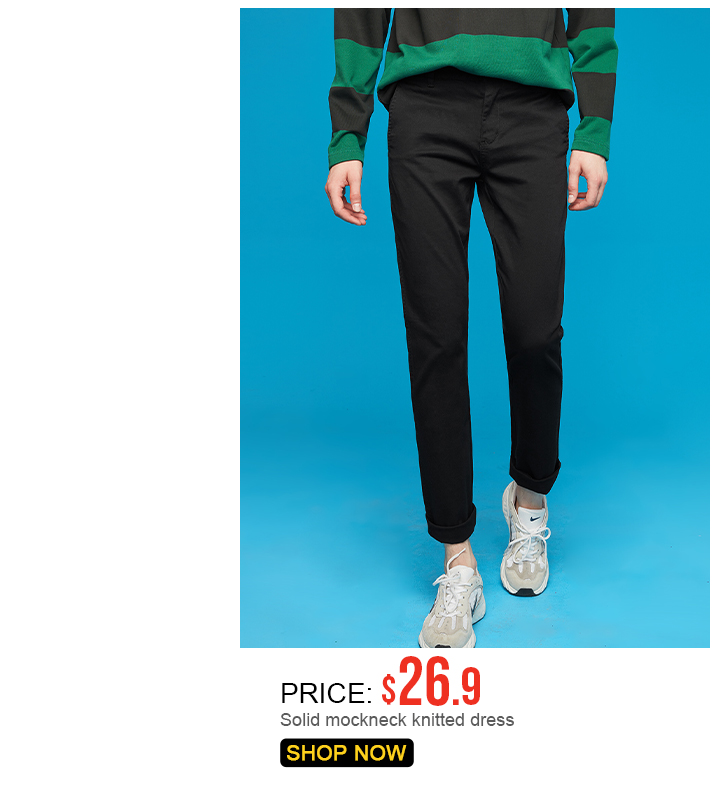Click the rolled cuff of rear pant leg
Viewport: 718px width, 811px height.
point(535,474)
